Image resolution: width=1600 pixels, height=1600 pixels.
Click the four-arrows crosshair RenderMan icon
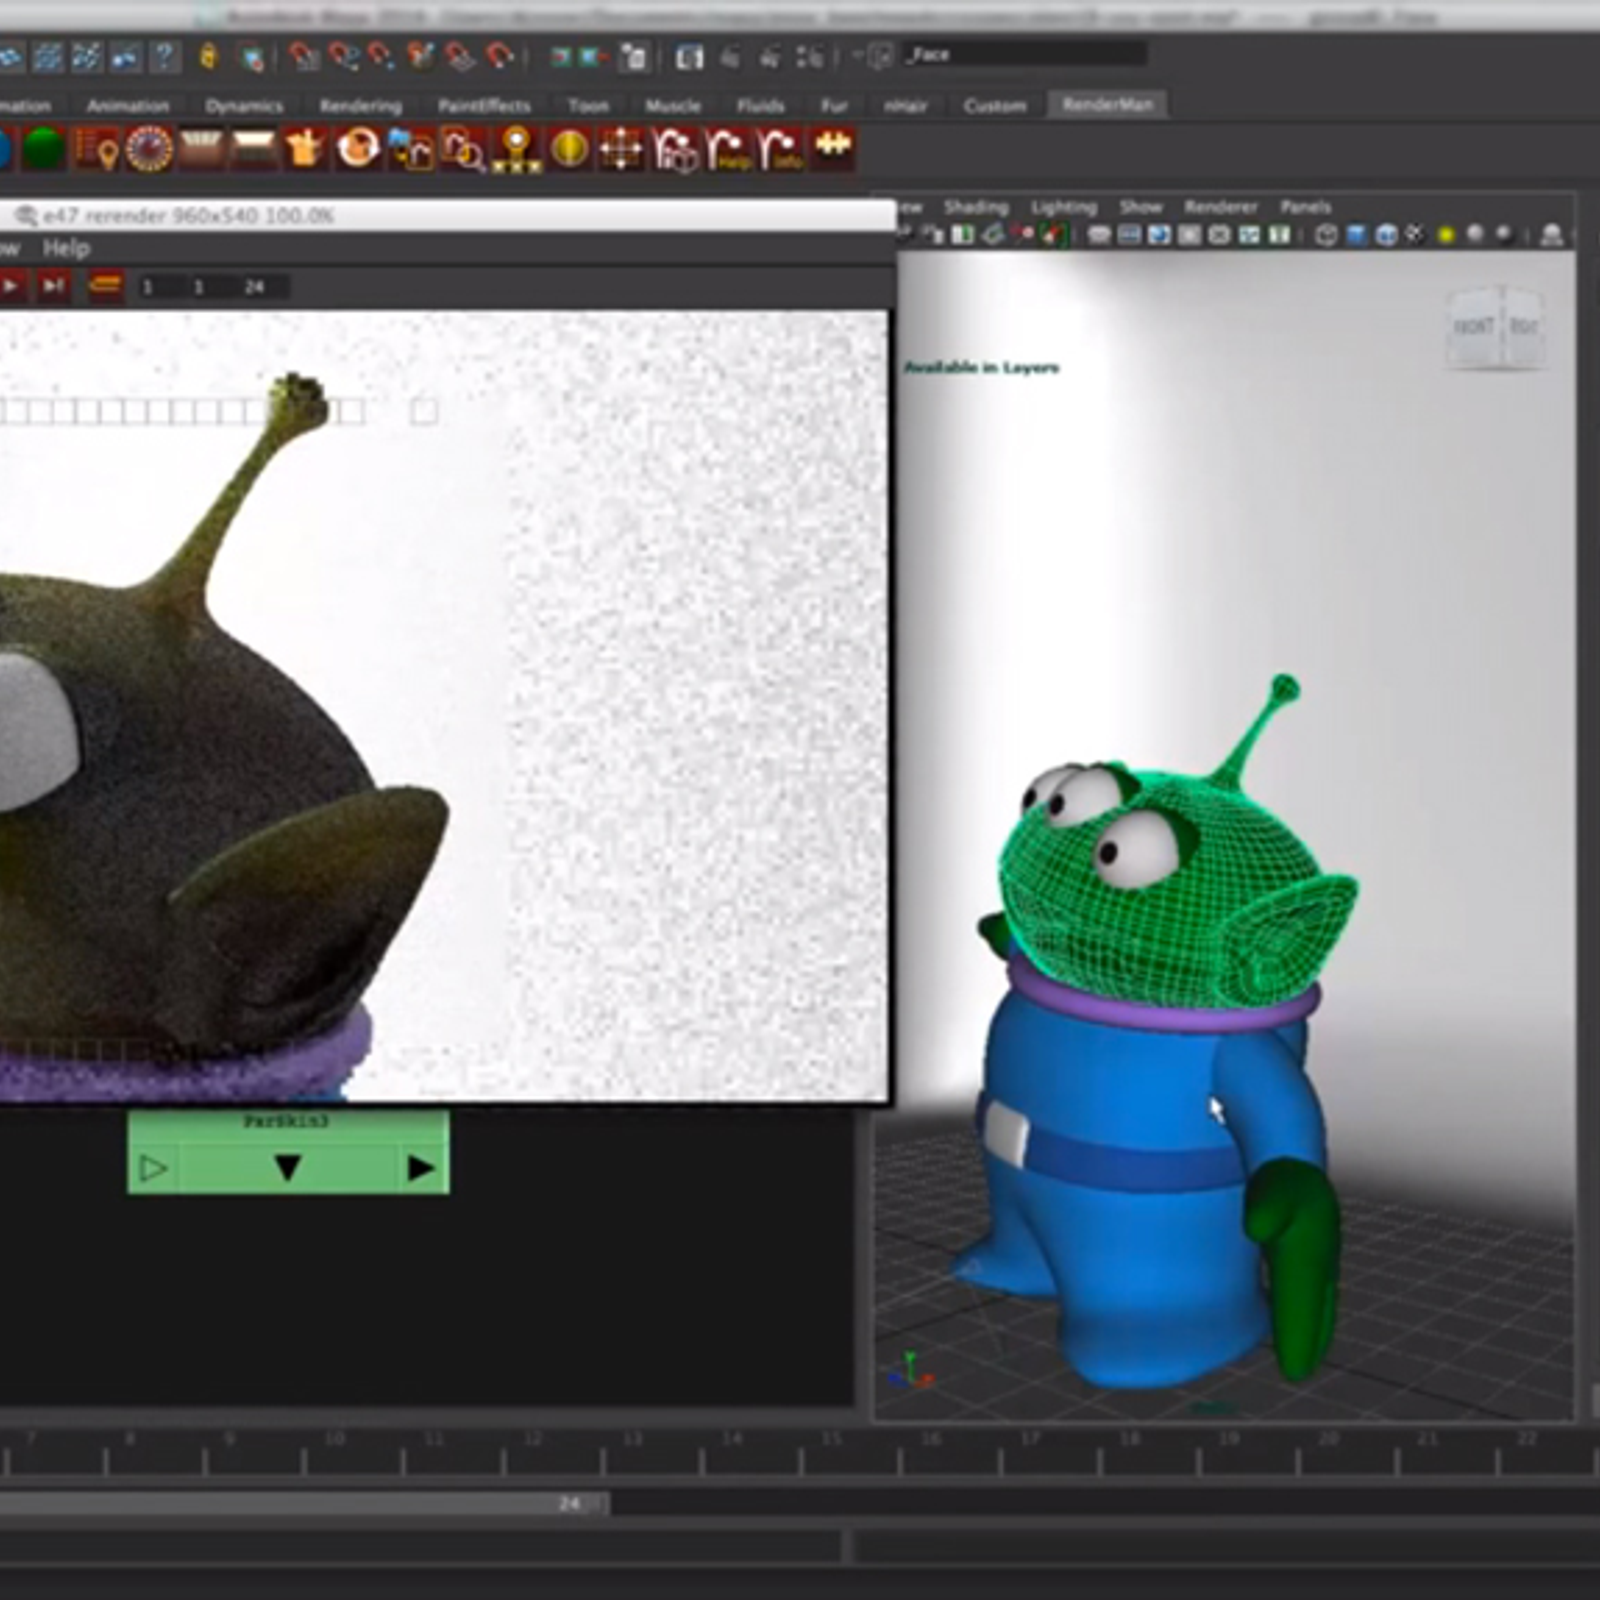click(621, 149)
